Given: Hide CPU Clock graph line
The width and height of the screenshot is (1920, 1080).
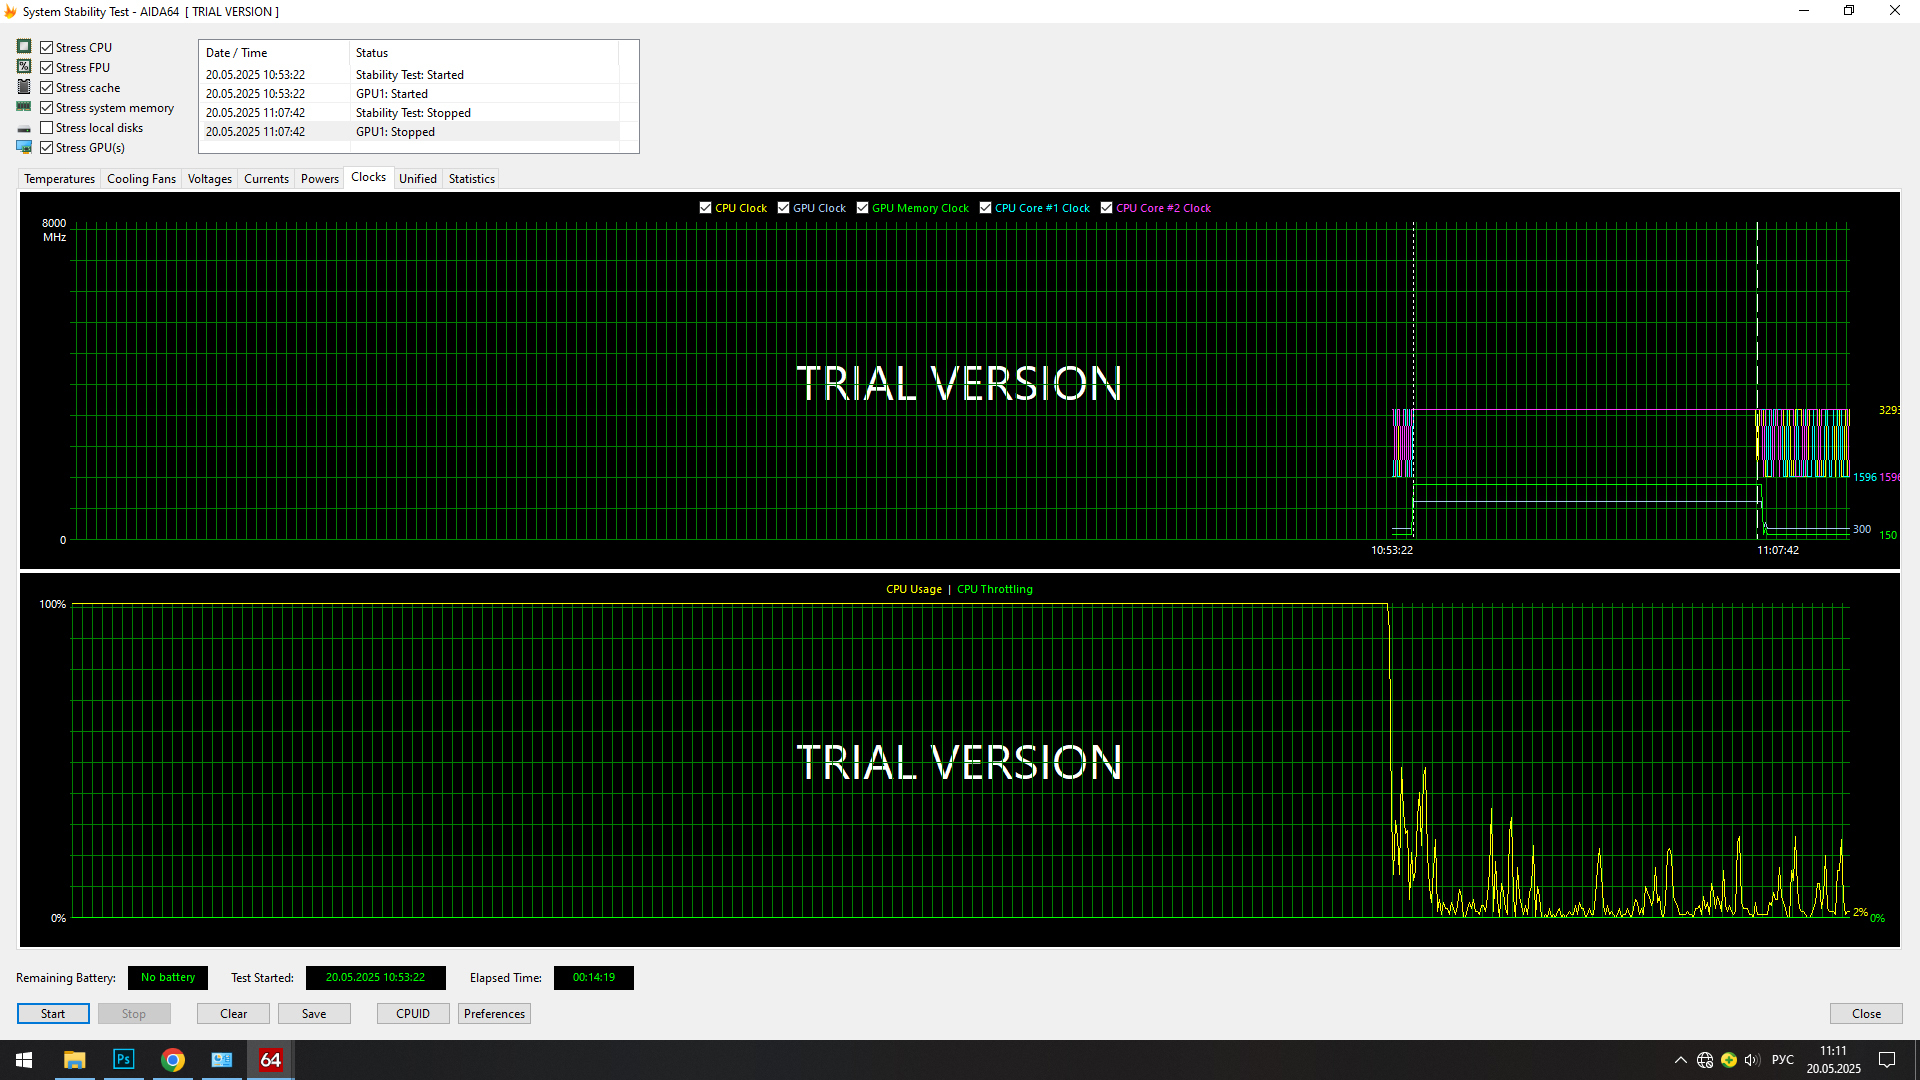Looking at the screenshot, I should pyautogui.click(x=706, y=208).
